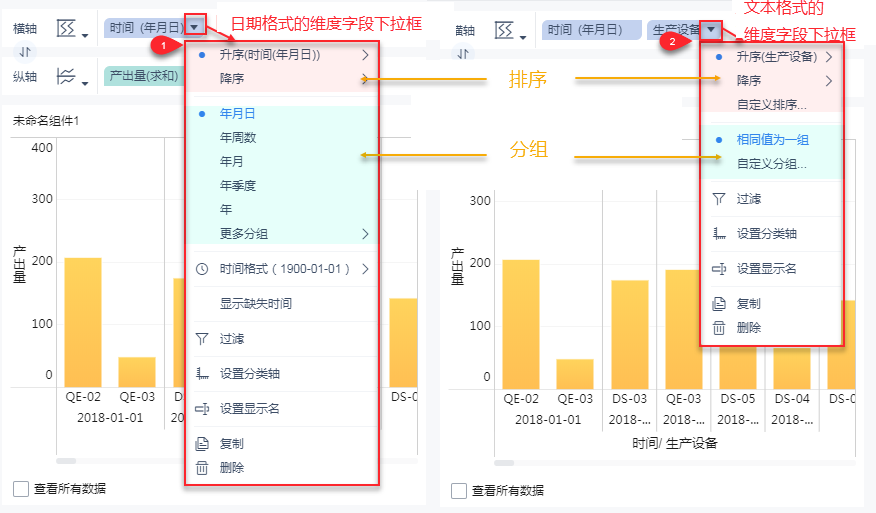Select the 年月 grouping option

tap(232, 162)
